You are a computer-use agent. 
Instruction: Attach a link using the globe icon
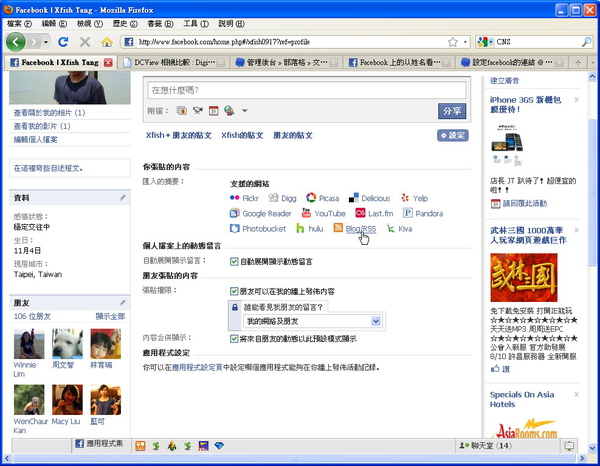coord(229,111)
